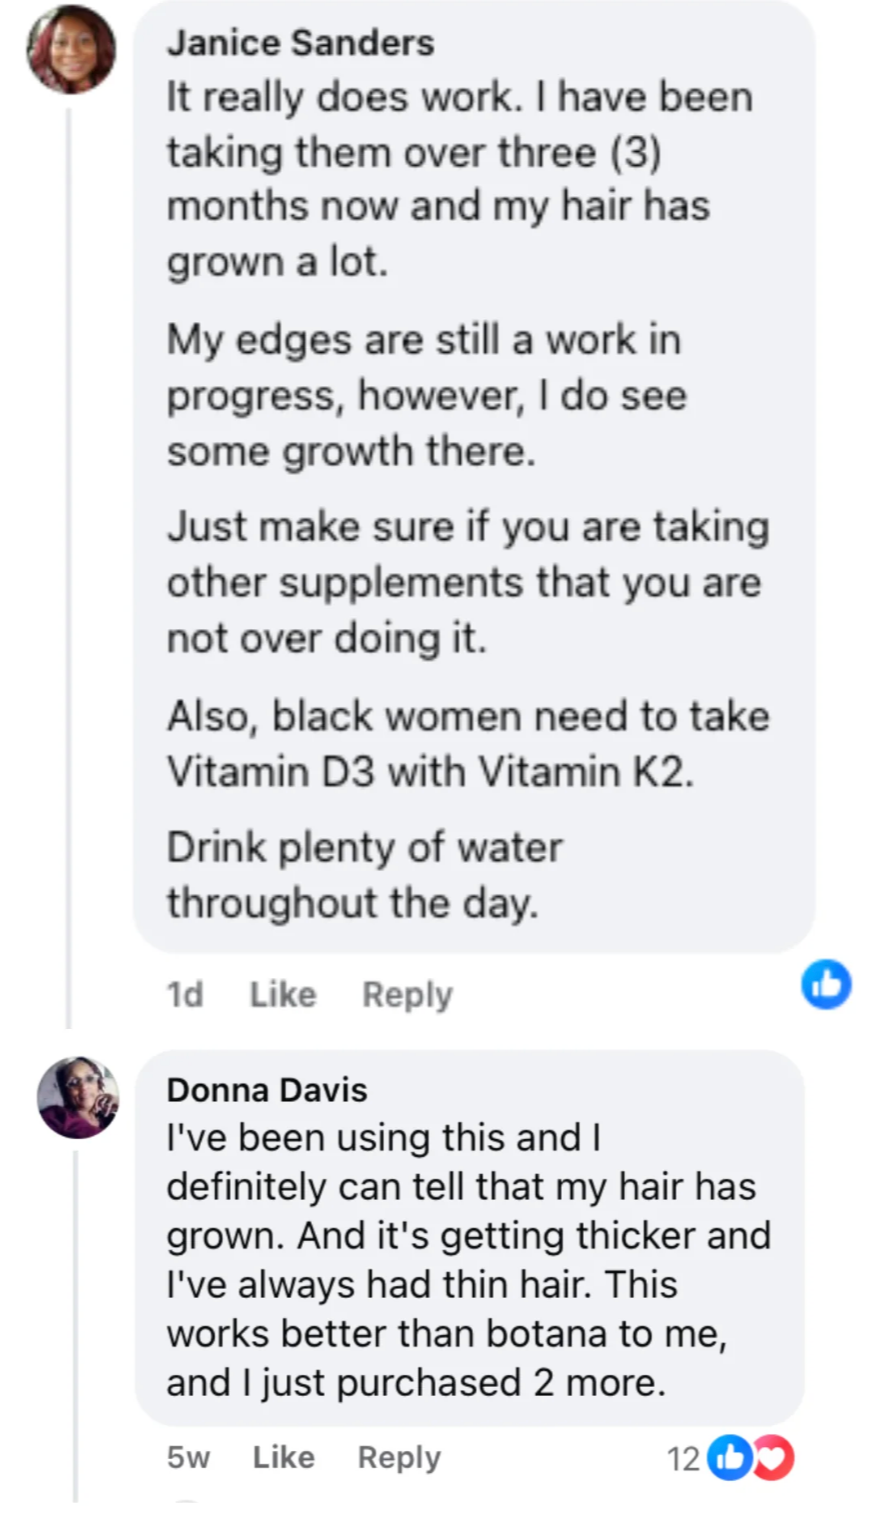Click the Vitamin D3 with Vitamin K2 text
The width and height of the screenshot is (880, 1540).
click(430, 771)
